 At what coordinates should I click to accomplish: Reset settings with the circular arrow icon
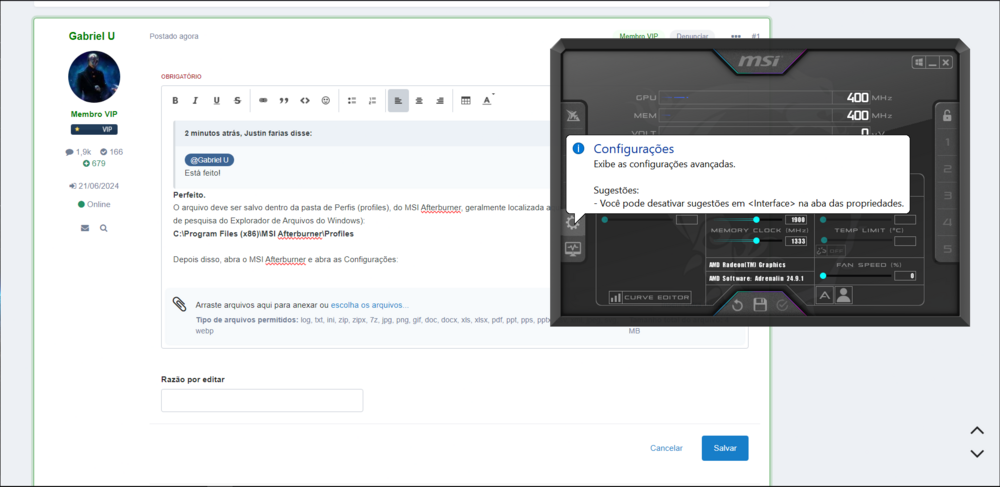click(737, 305)
